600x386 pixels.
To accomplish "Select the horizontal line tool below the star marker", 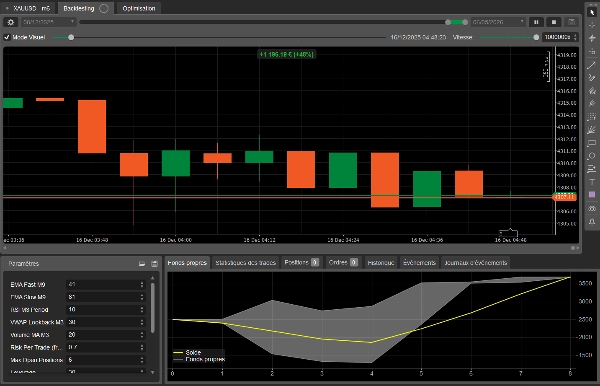I will (x=592, y=51).
